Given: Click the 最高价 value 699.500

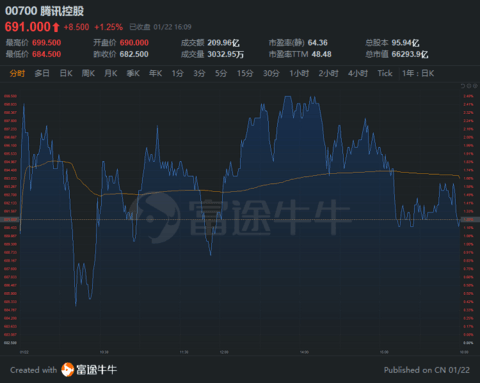Looking at the screenshot, I should tap(46, 43).
